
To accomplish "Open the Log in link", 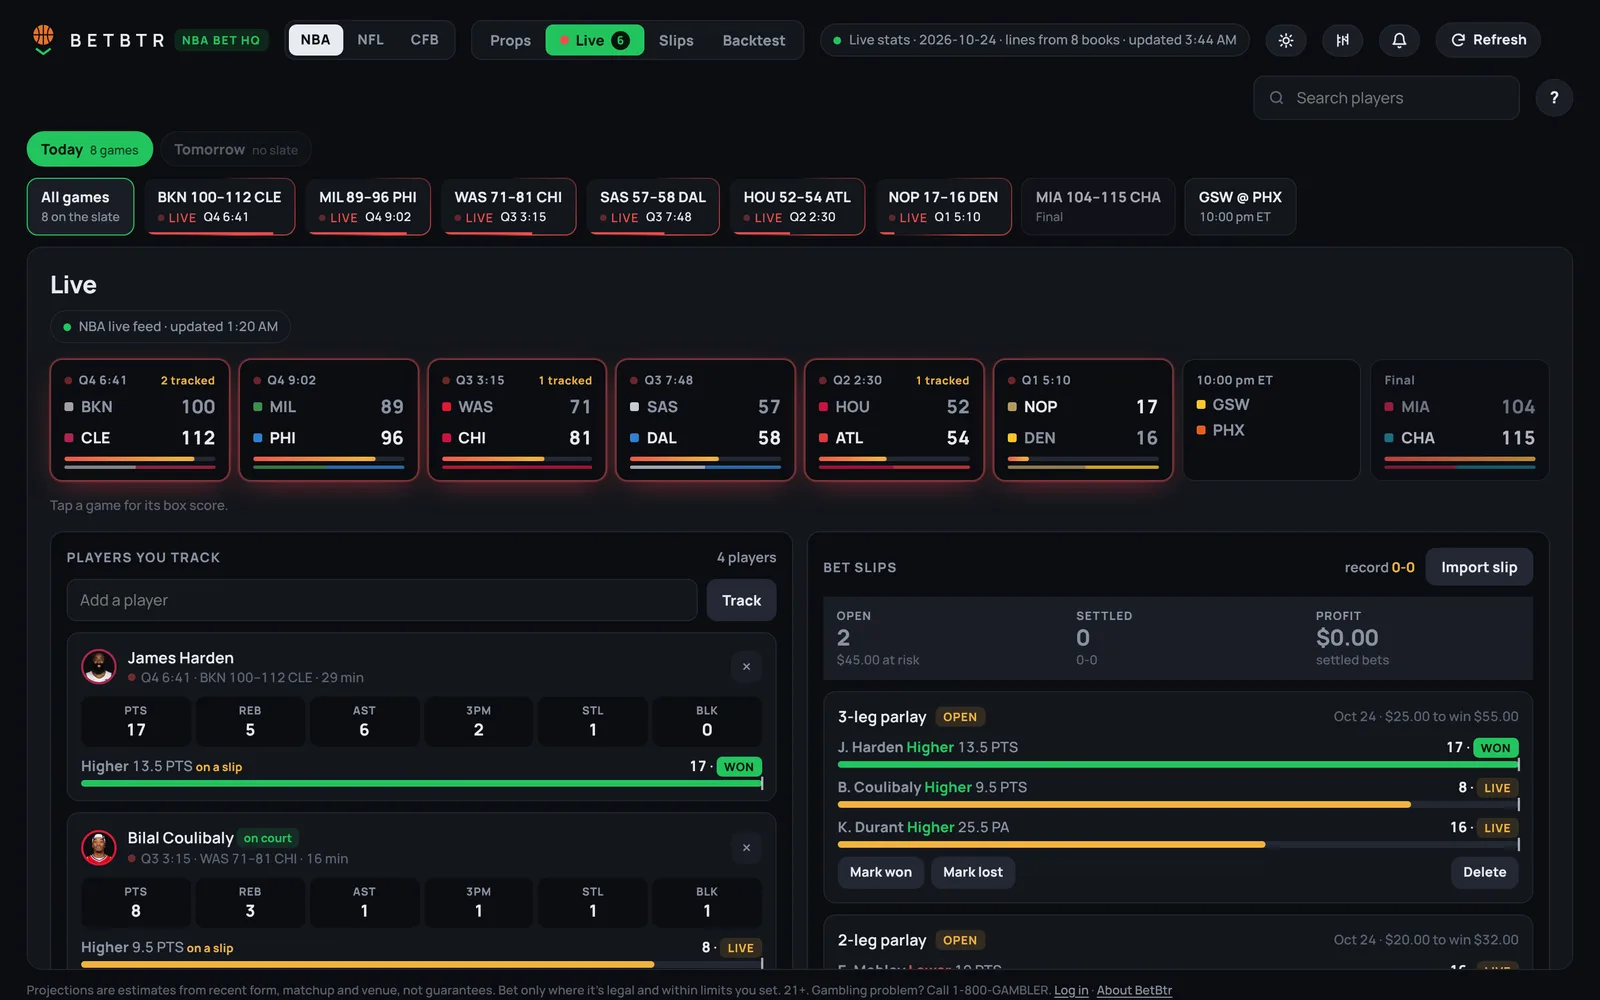I will [1071, 990].
